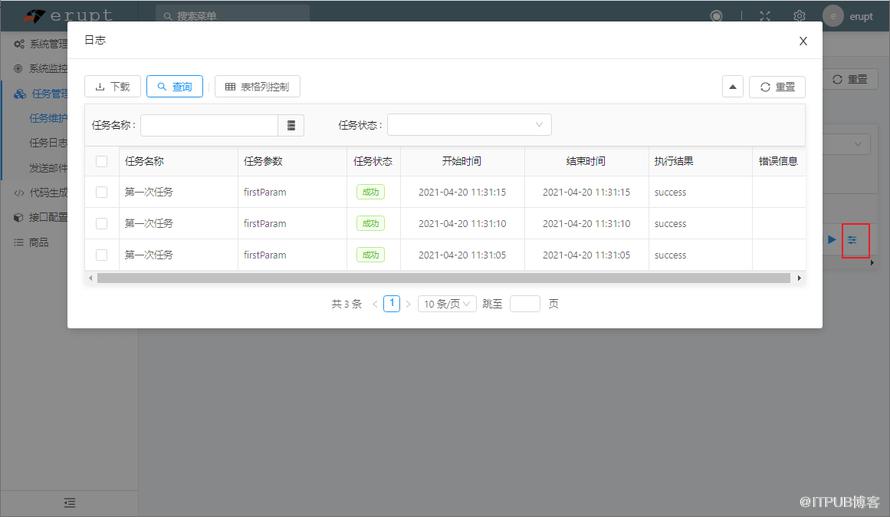Click the 开始时间 column header
Image resolution: width=890 pixels, height=517 pixels.
461,161
